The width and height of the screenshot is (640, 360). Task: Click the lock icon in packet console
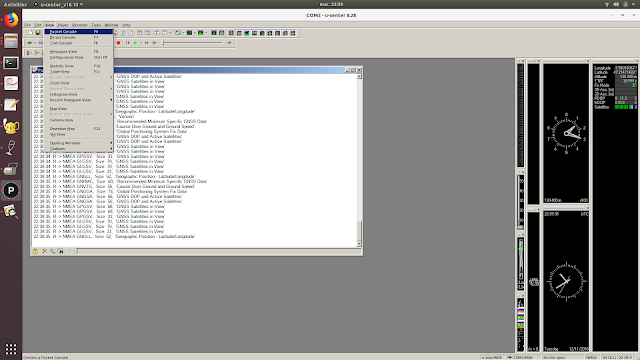[36, 251]
